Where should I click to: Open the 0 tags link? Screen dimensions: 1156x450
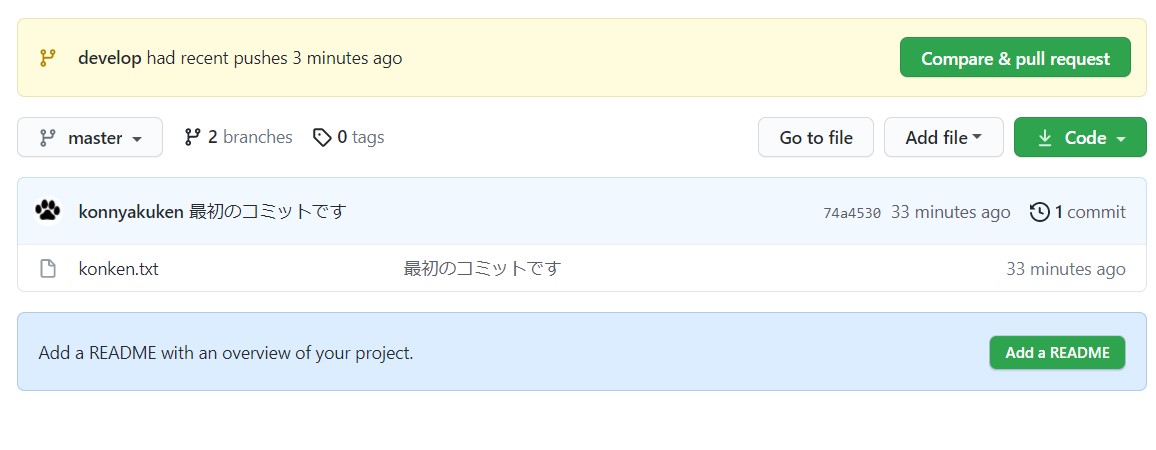coord(360,137)
